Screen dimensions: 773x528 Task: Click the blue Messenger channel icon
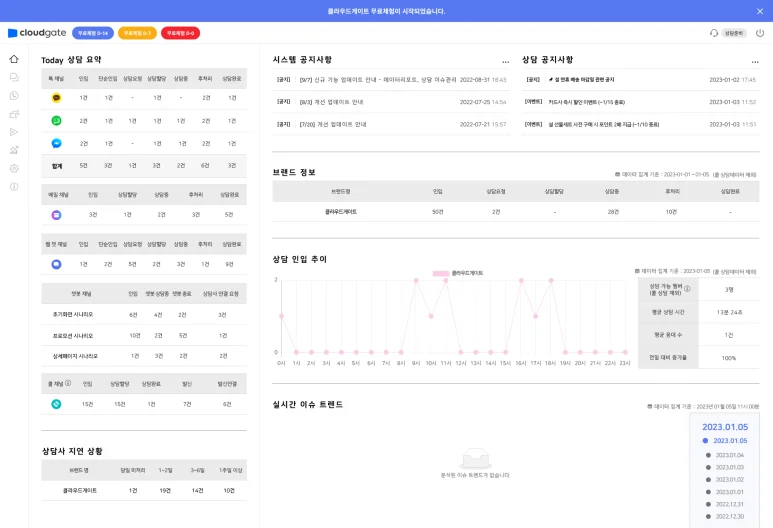coord(57,143)
